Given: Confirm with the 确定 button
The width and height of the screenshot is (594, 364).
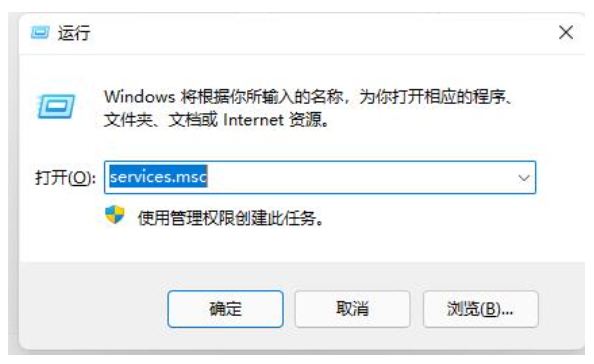Looking at the screenshot, I should pos(225,309).
